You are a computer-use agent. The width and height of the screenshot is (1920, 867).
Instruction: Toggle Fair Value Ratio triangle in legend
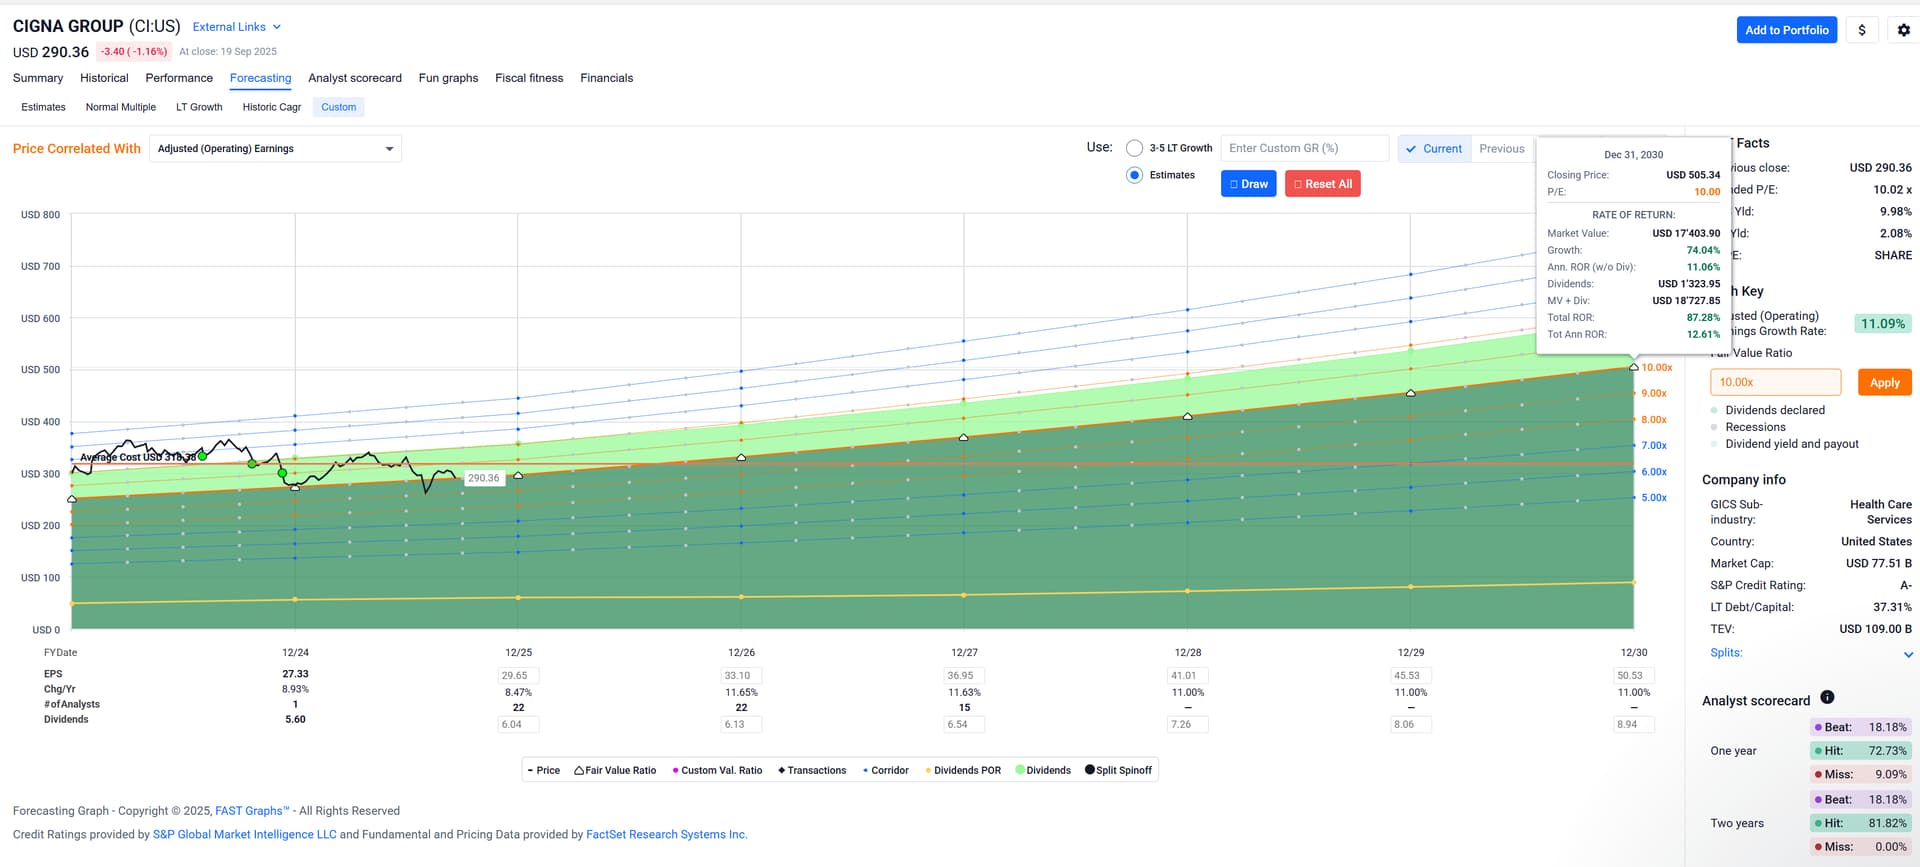(x=580, y=771)
